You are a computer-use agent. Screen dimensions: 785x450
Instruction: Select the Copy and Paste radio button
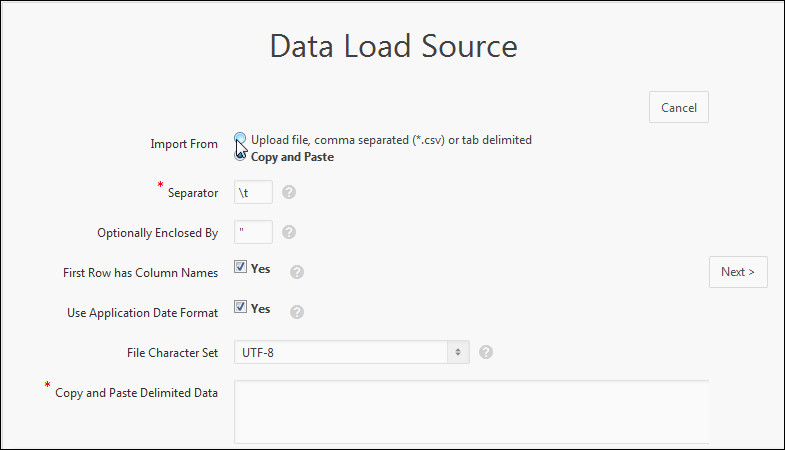point(241,156)
